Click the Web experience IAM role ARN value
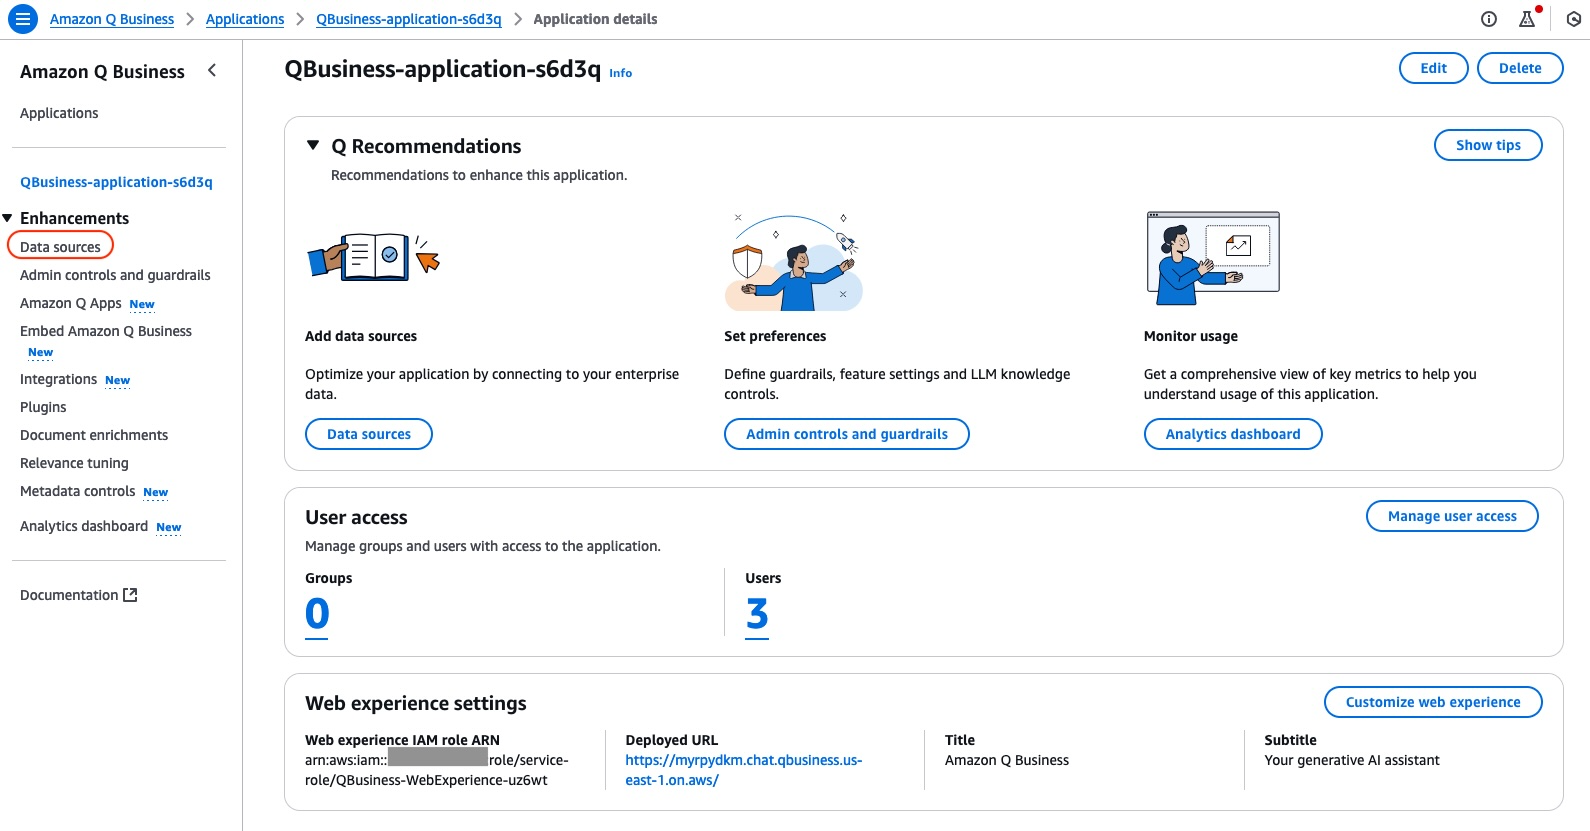Viewport: 1590px width, 831px height. (x=437, y=770)
